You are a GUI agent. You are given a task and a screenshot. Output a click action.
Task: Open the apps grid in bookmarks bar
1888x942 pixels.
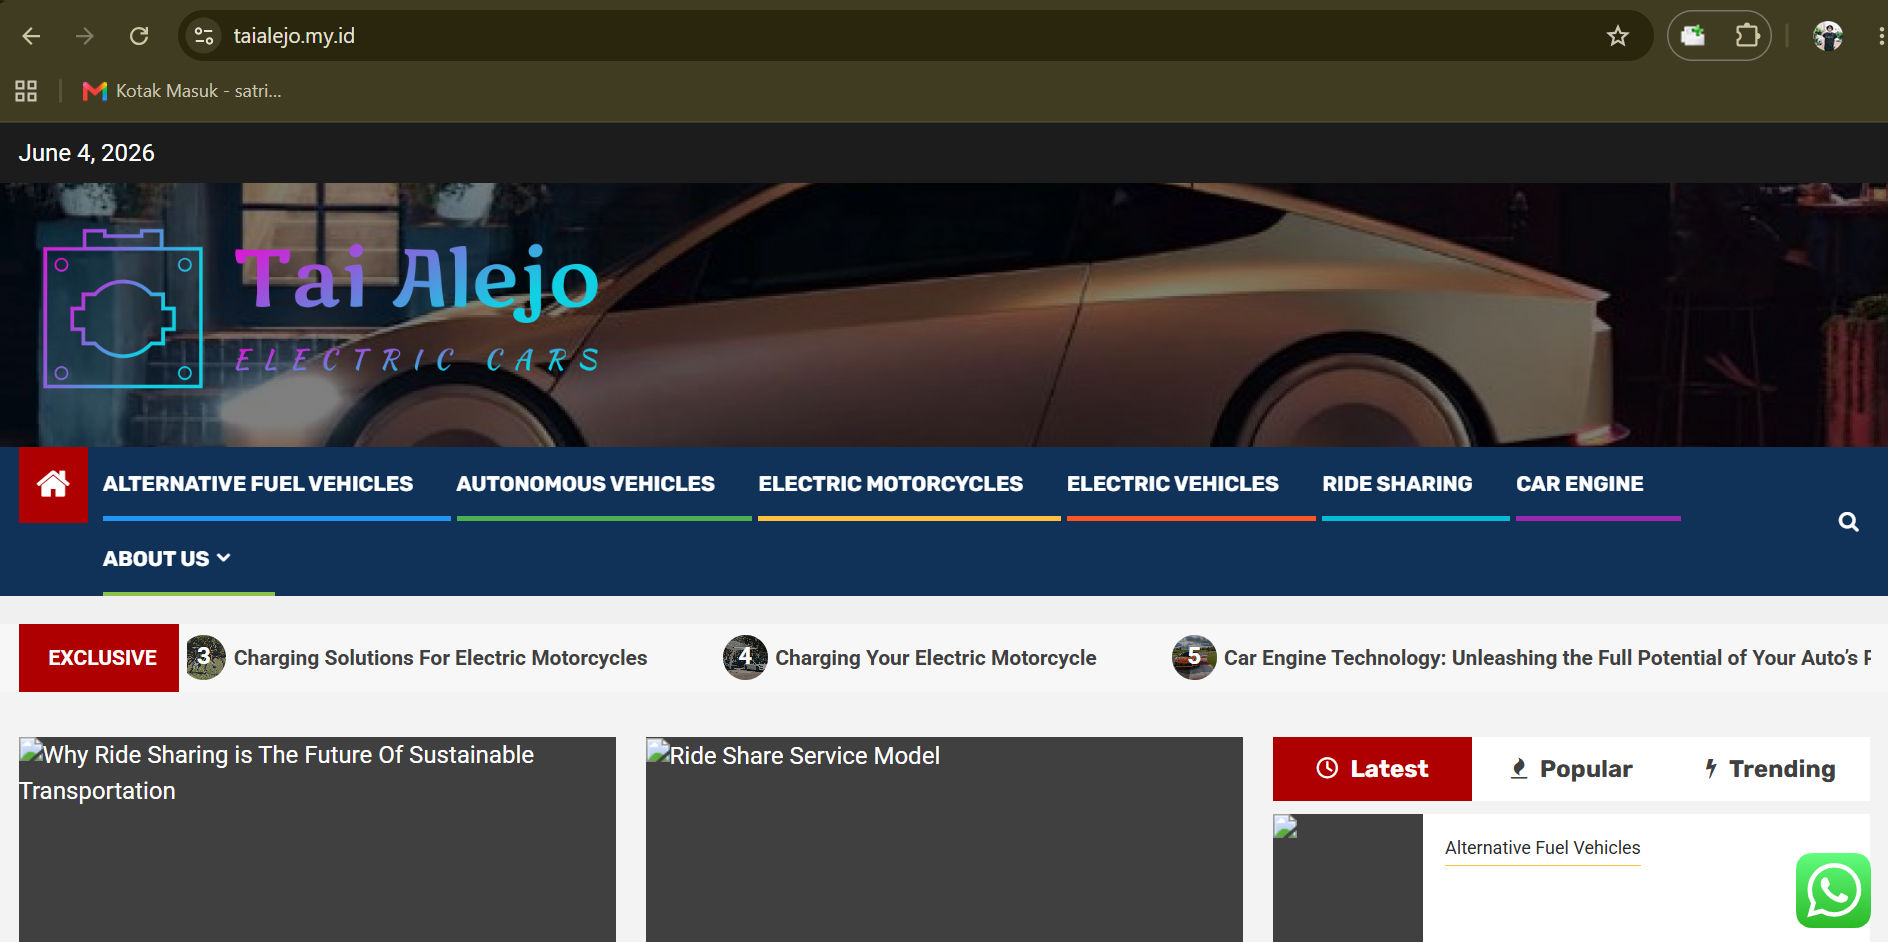26,91
